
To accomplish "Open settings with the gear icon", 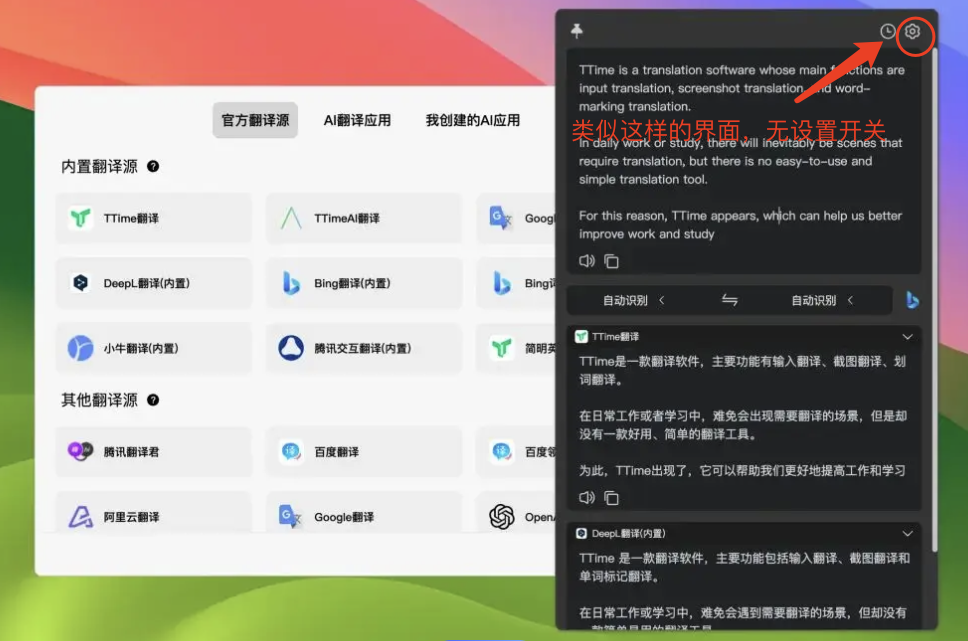I will (x=912, y=32).
